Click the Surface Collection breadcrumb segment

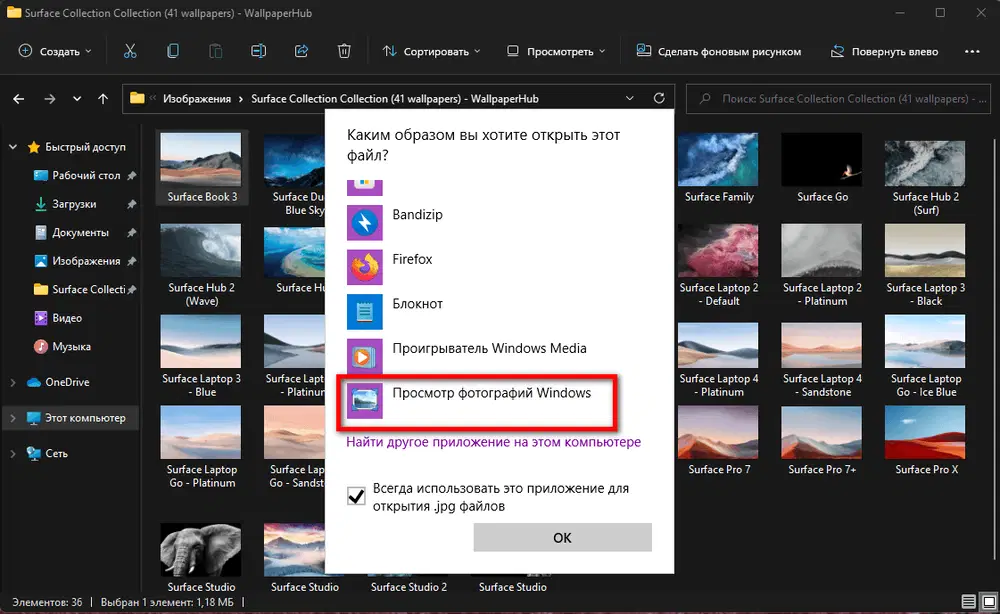point(395,99)
